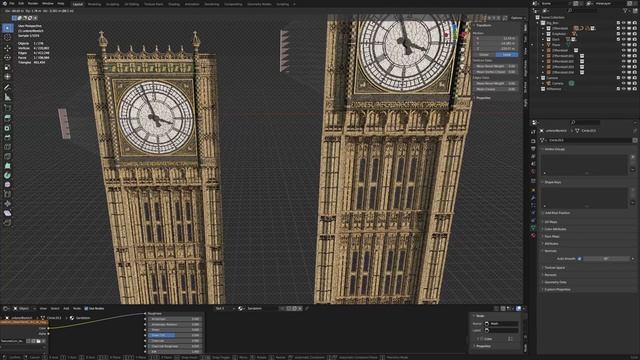Open the green Object Data properties tab

[x=533, y=228]
